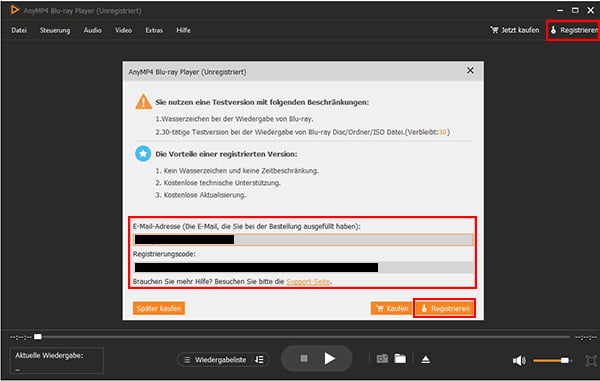Image resolution: width=600 pixels, height=381 pixels.
Task: Click the blue star icon
Action: click(143, 154)
